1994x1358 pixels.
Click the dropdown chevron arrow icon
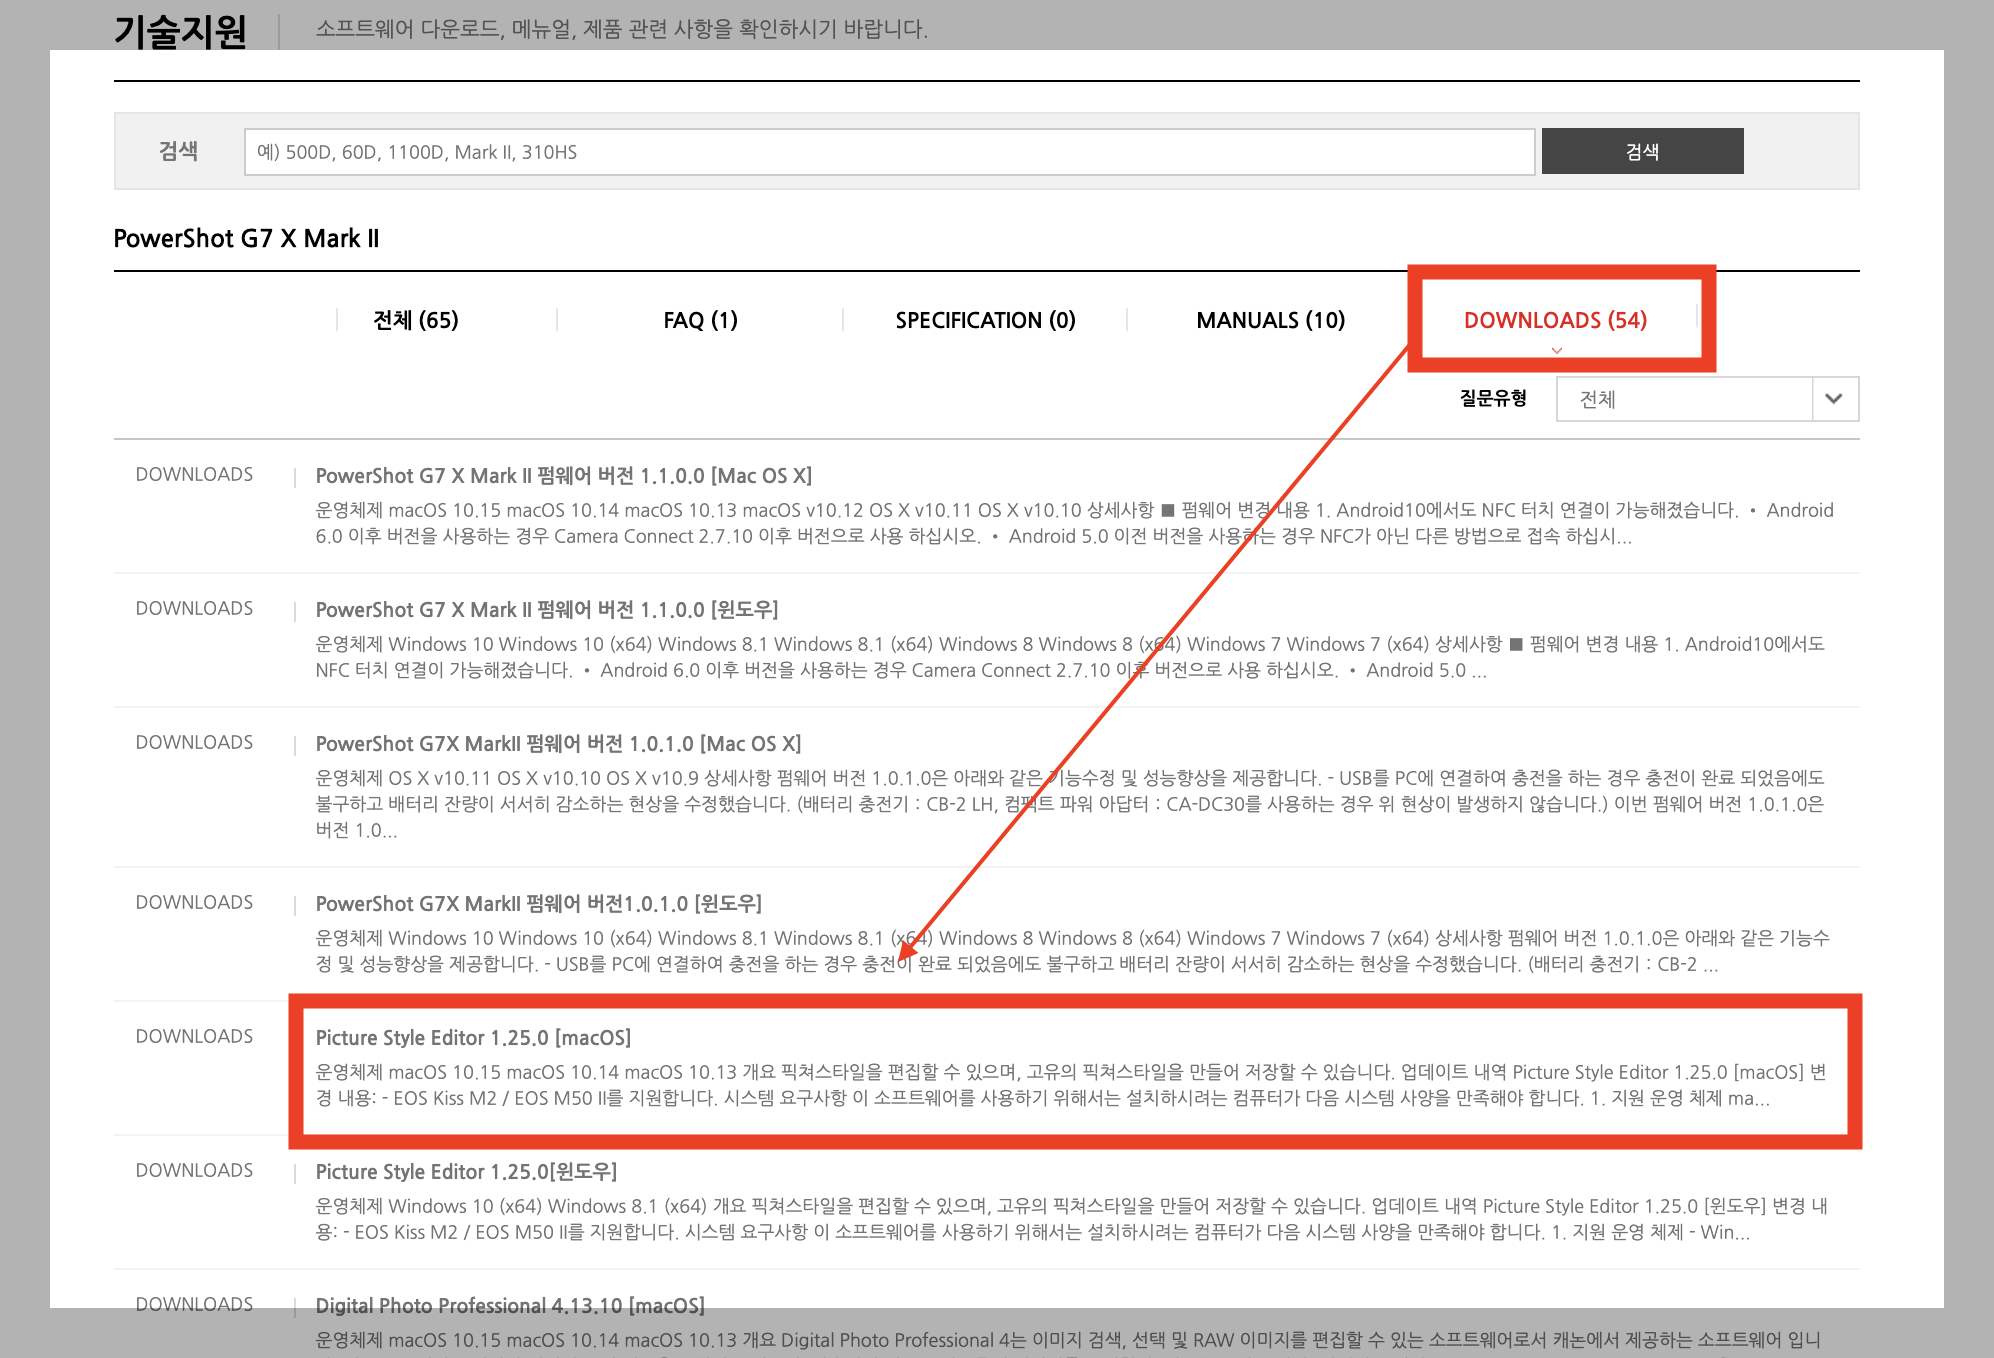pyautogui.click(x=1833, y=399)
